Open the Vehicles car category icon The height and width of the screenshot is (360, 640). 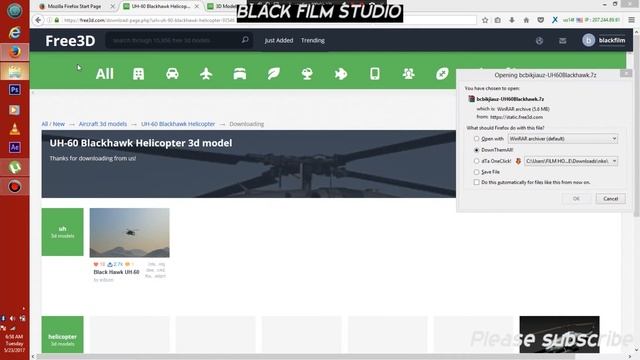[x=172, y=73]
